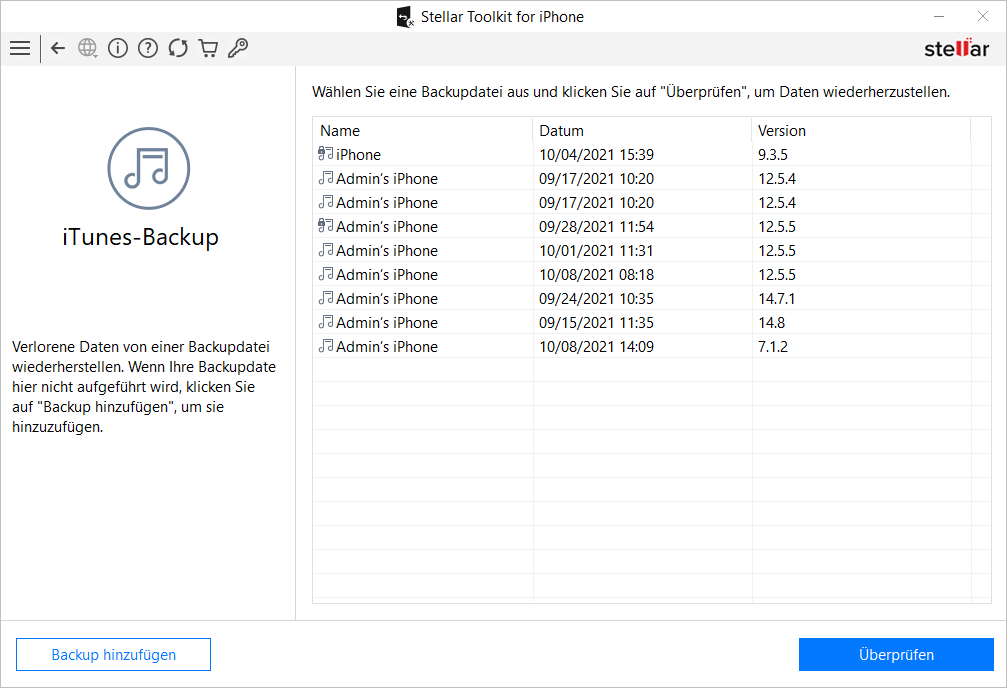
Task: Click icon of backup dated 10/01/2021 11:31
Action: 326,250
